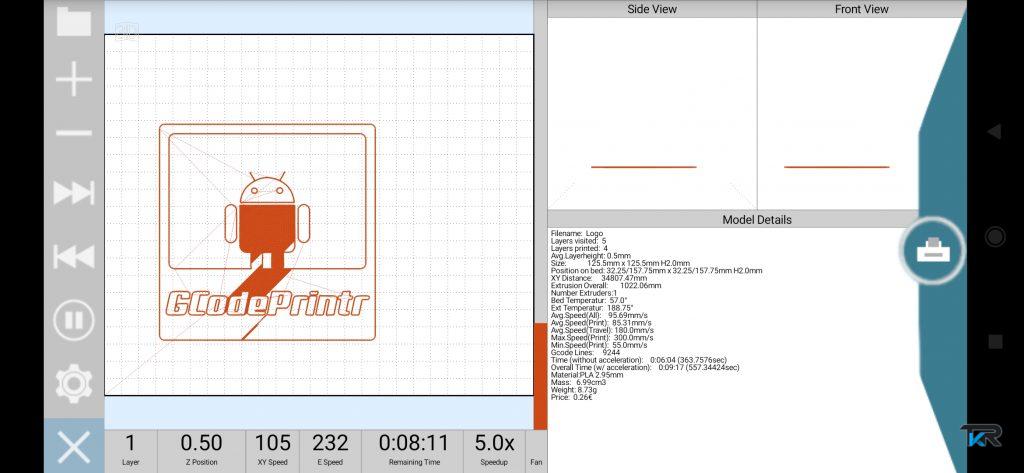The height and width of the screenshot is (473, 1024).
Task: Select the Side View header
Action: point(652,9)
